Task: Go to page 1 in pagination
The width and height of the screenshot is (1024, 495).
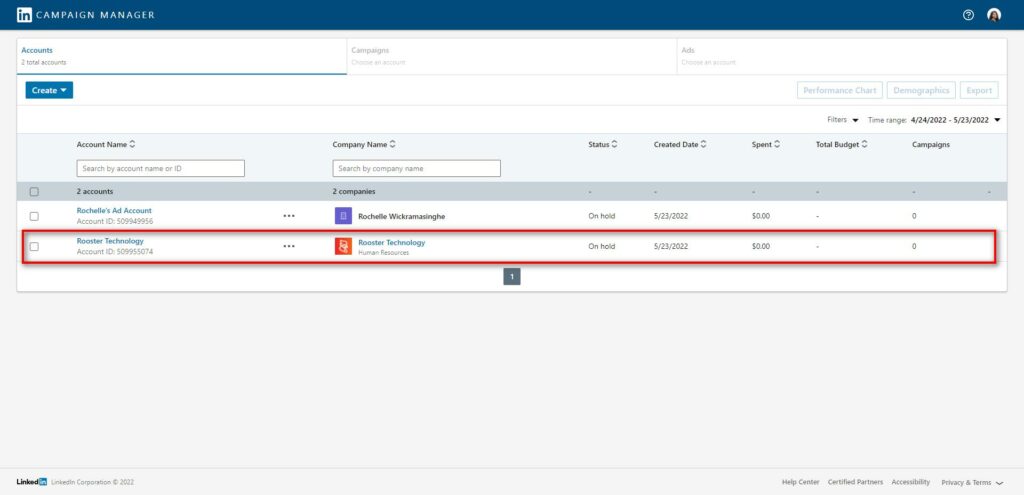Action: pyautogui.click(x=512, y=277)
